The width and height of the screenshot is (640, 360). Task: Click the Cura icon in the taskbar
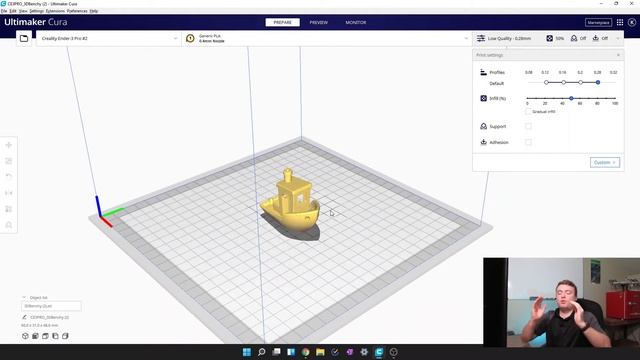[379, 352]
